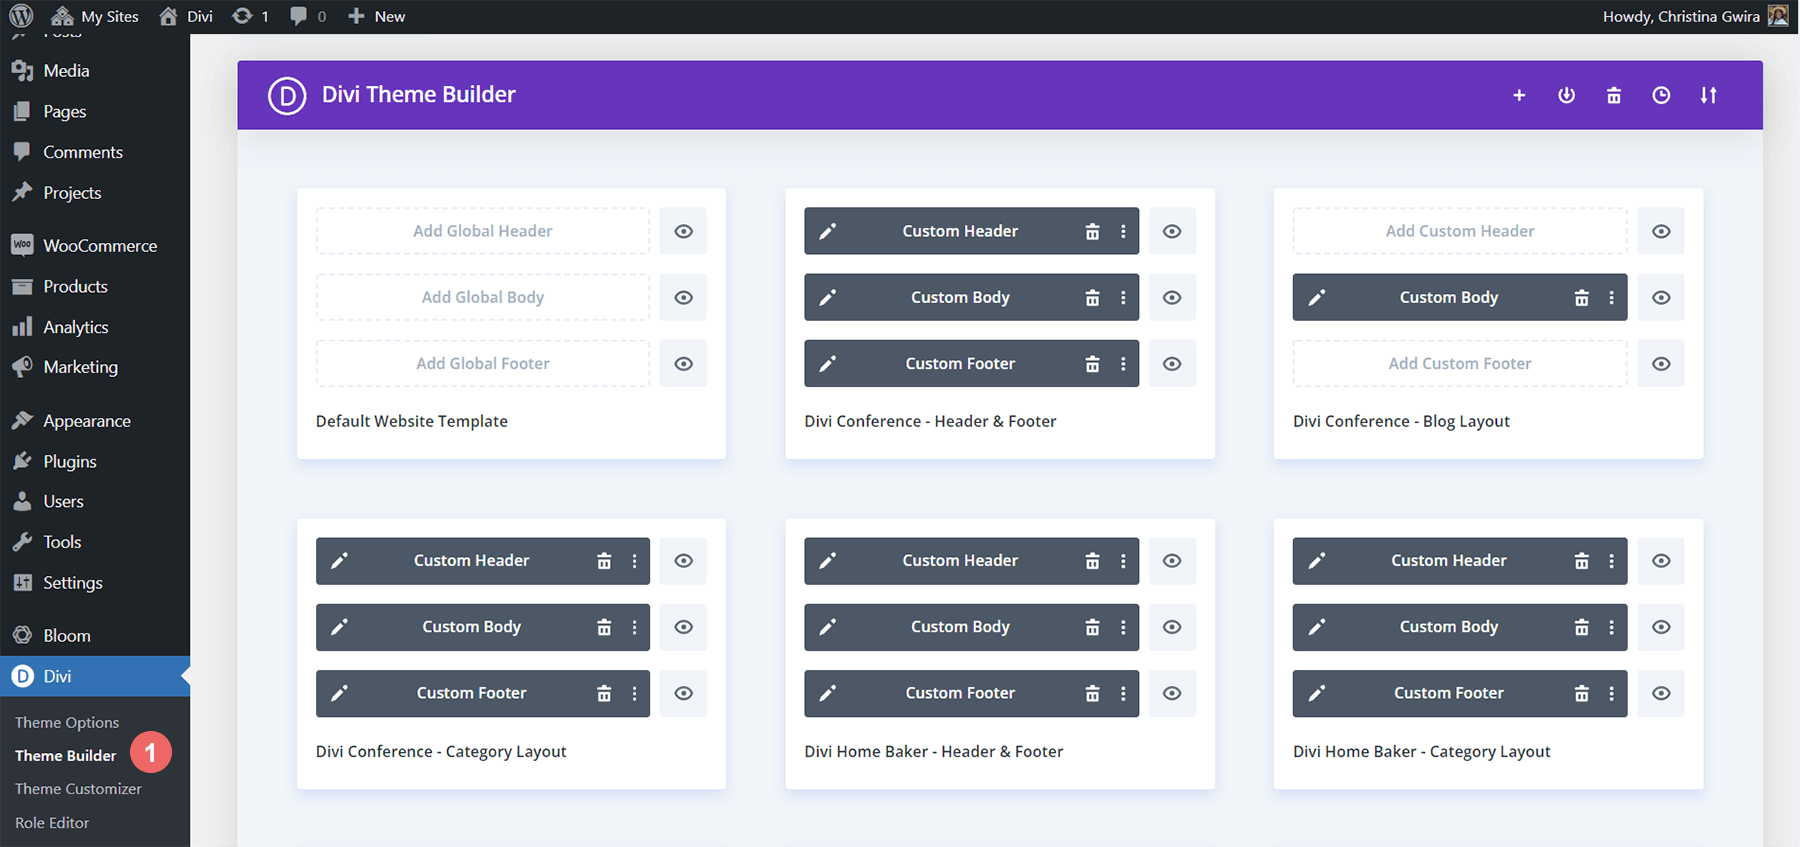Screen dimensions: 1800x847
Task: Delete Custom Footer of Divi Conference Header & Footer
Action: pos(1092,364)
